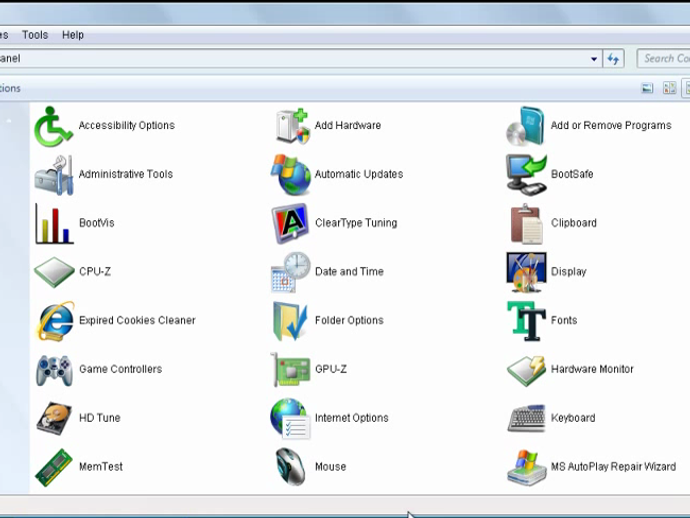Open the Hardware Monitor icon
Screen dimensions: 690x518
coord(526,371)
